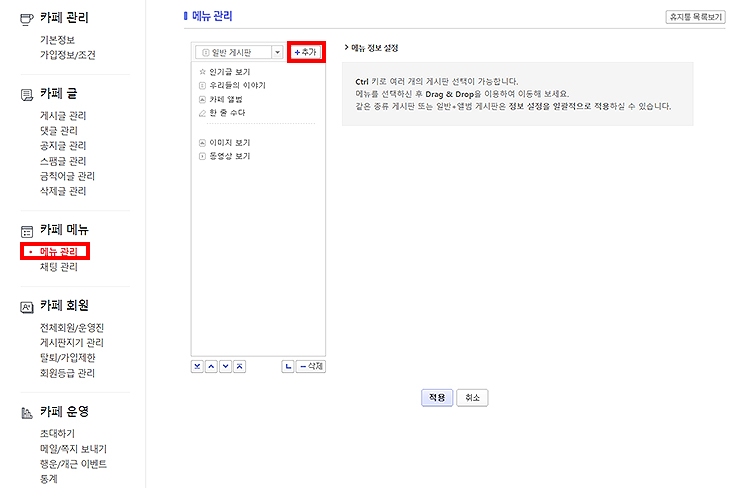Select 동영상 보기 in menu list
Image resolution: width=740 pixels, height=488 pixels.
point(229,156)
